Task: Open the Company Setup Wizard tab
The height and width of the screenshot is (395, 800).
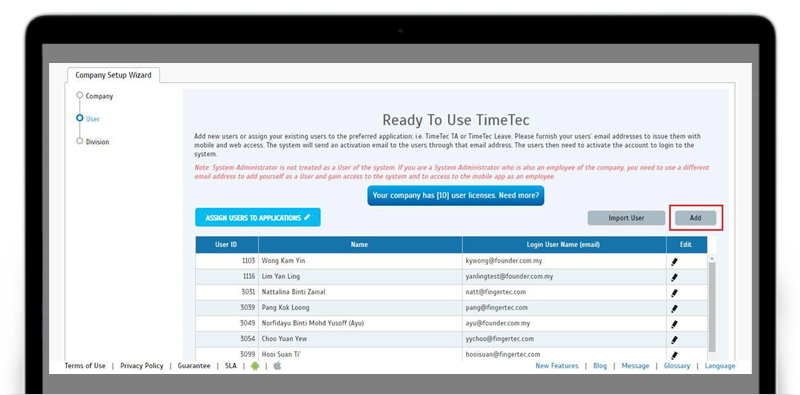Action: (113, 75)
